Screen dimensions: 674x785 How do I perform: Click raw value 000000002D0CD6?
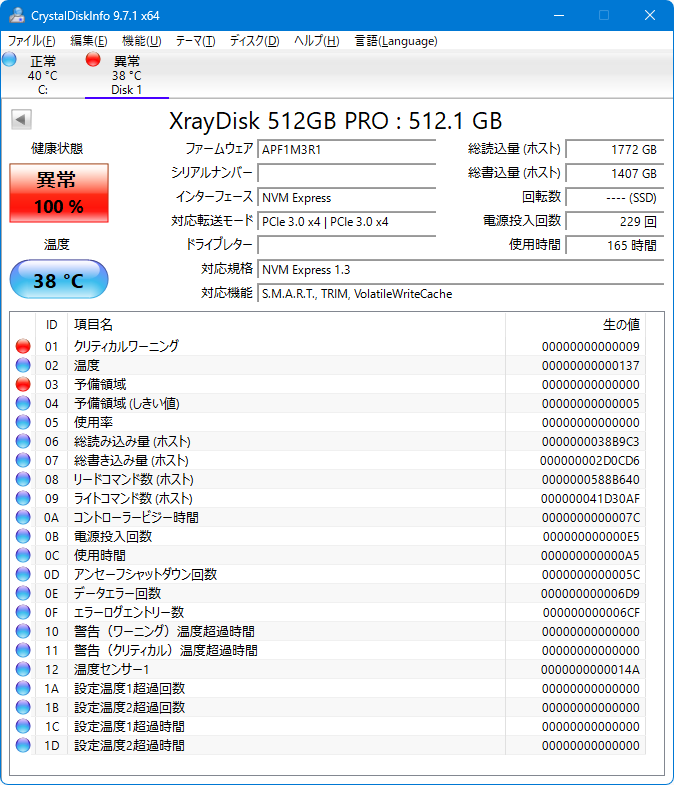pos(589,461)
